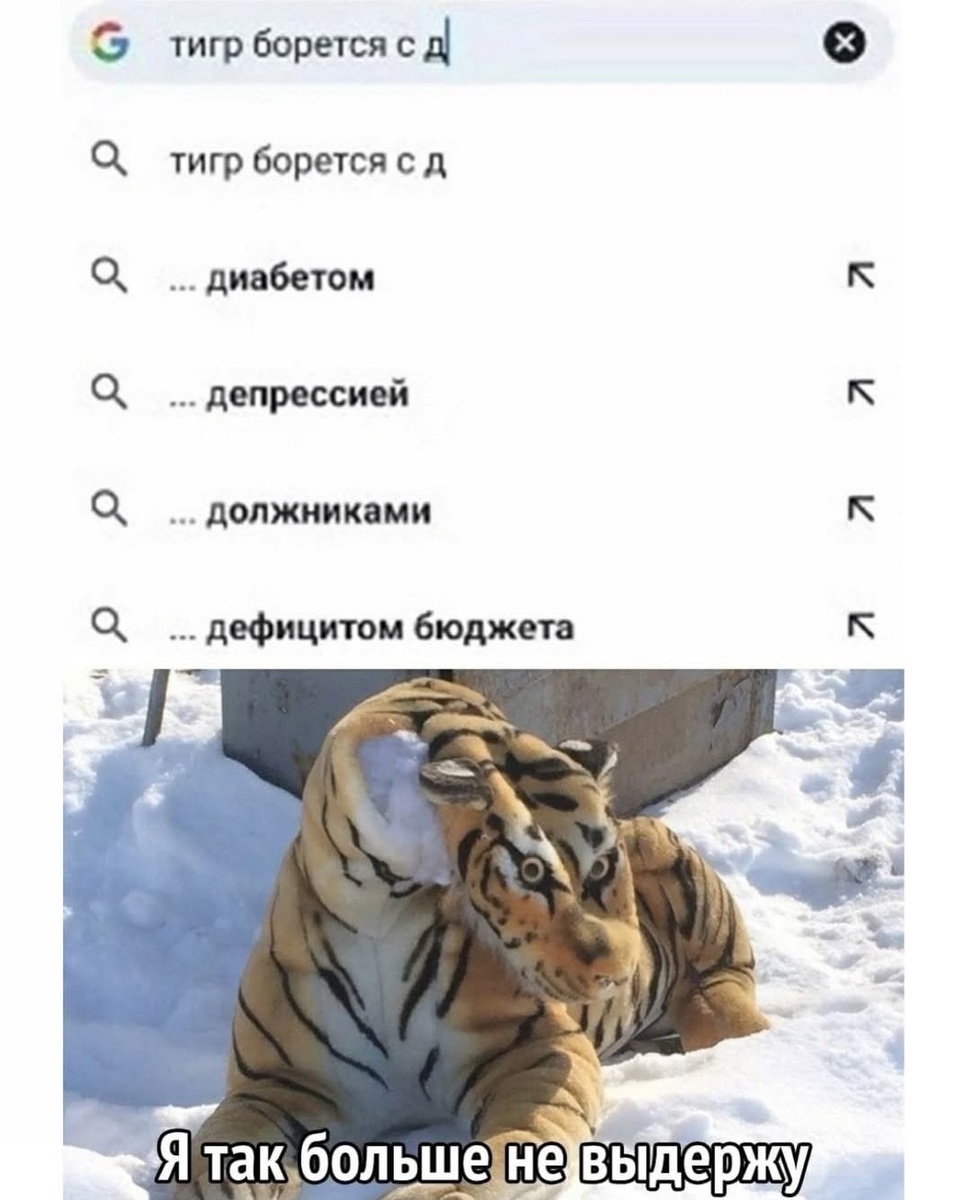Insert 'дефицитом бюджета' using its arrow icon

[862, 627]
